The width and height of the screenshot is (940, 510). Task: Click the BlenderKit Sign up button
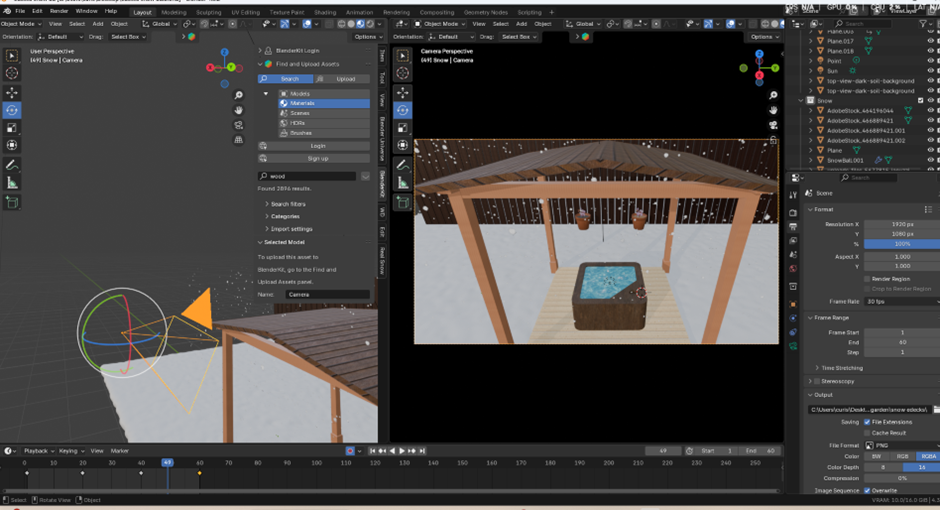click(318, 158)
